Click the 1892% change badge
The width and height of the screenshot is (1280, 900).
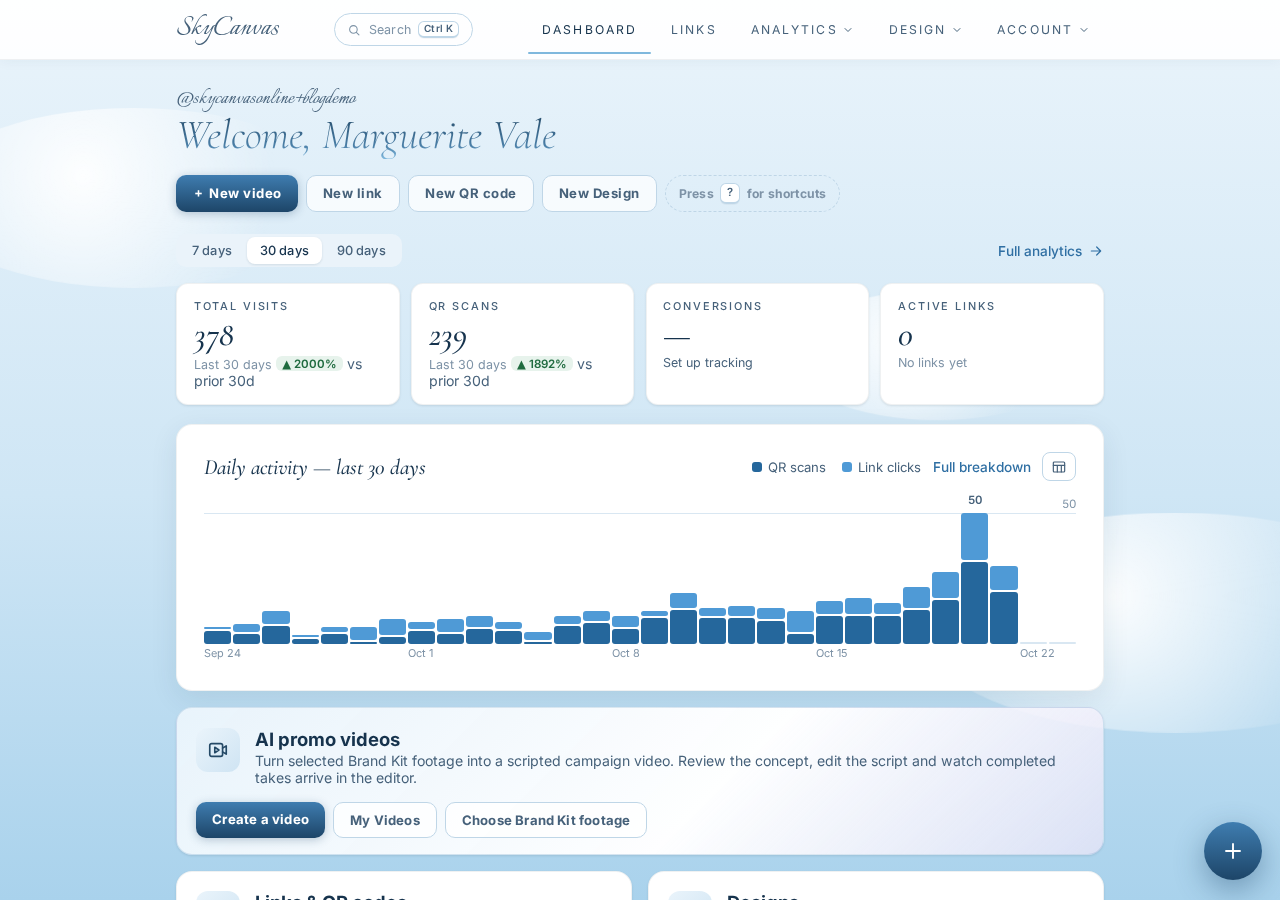(x=542, y=364)
